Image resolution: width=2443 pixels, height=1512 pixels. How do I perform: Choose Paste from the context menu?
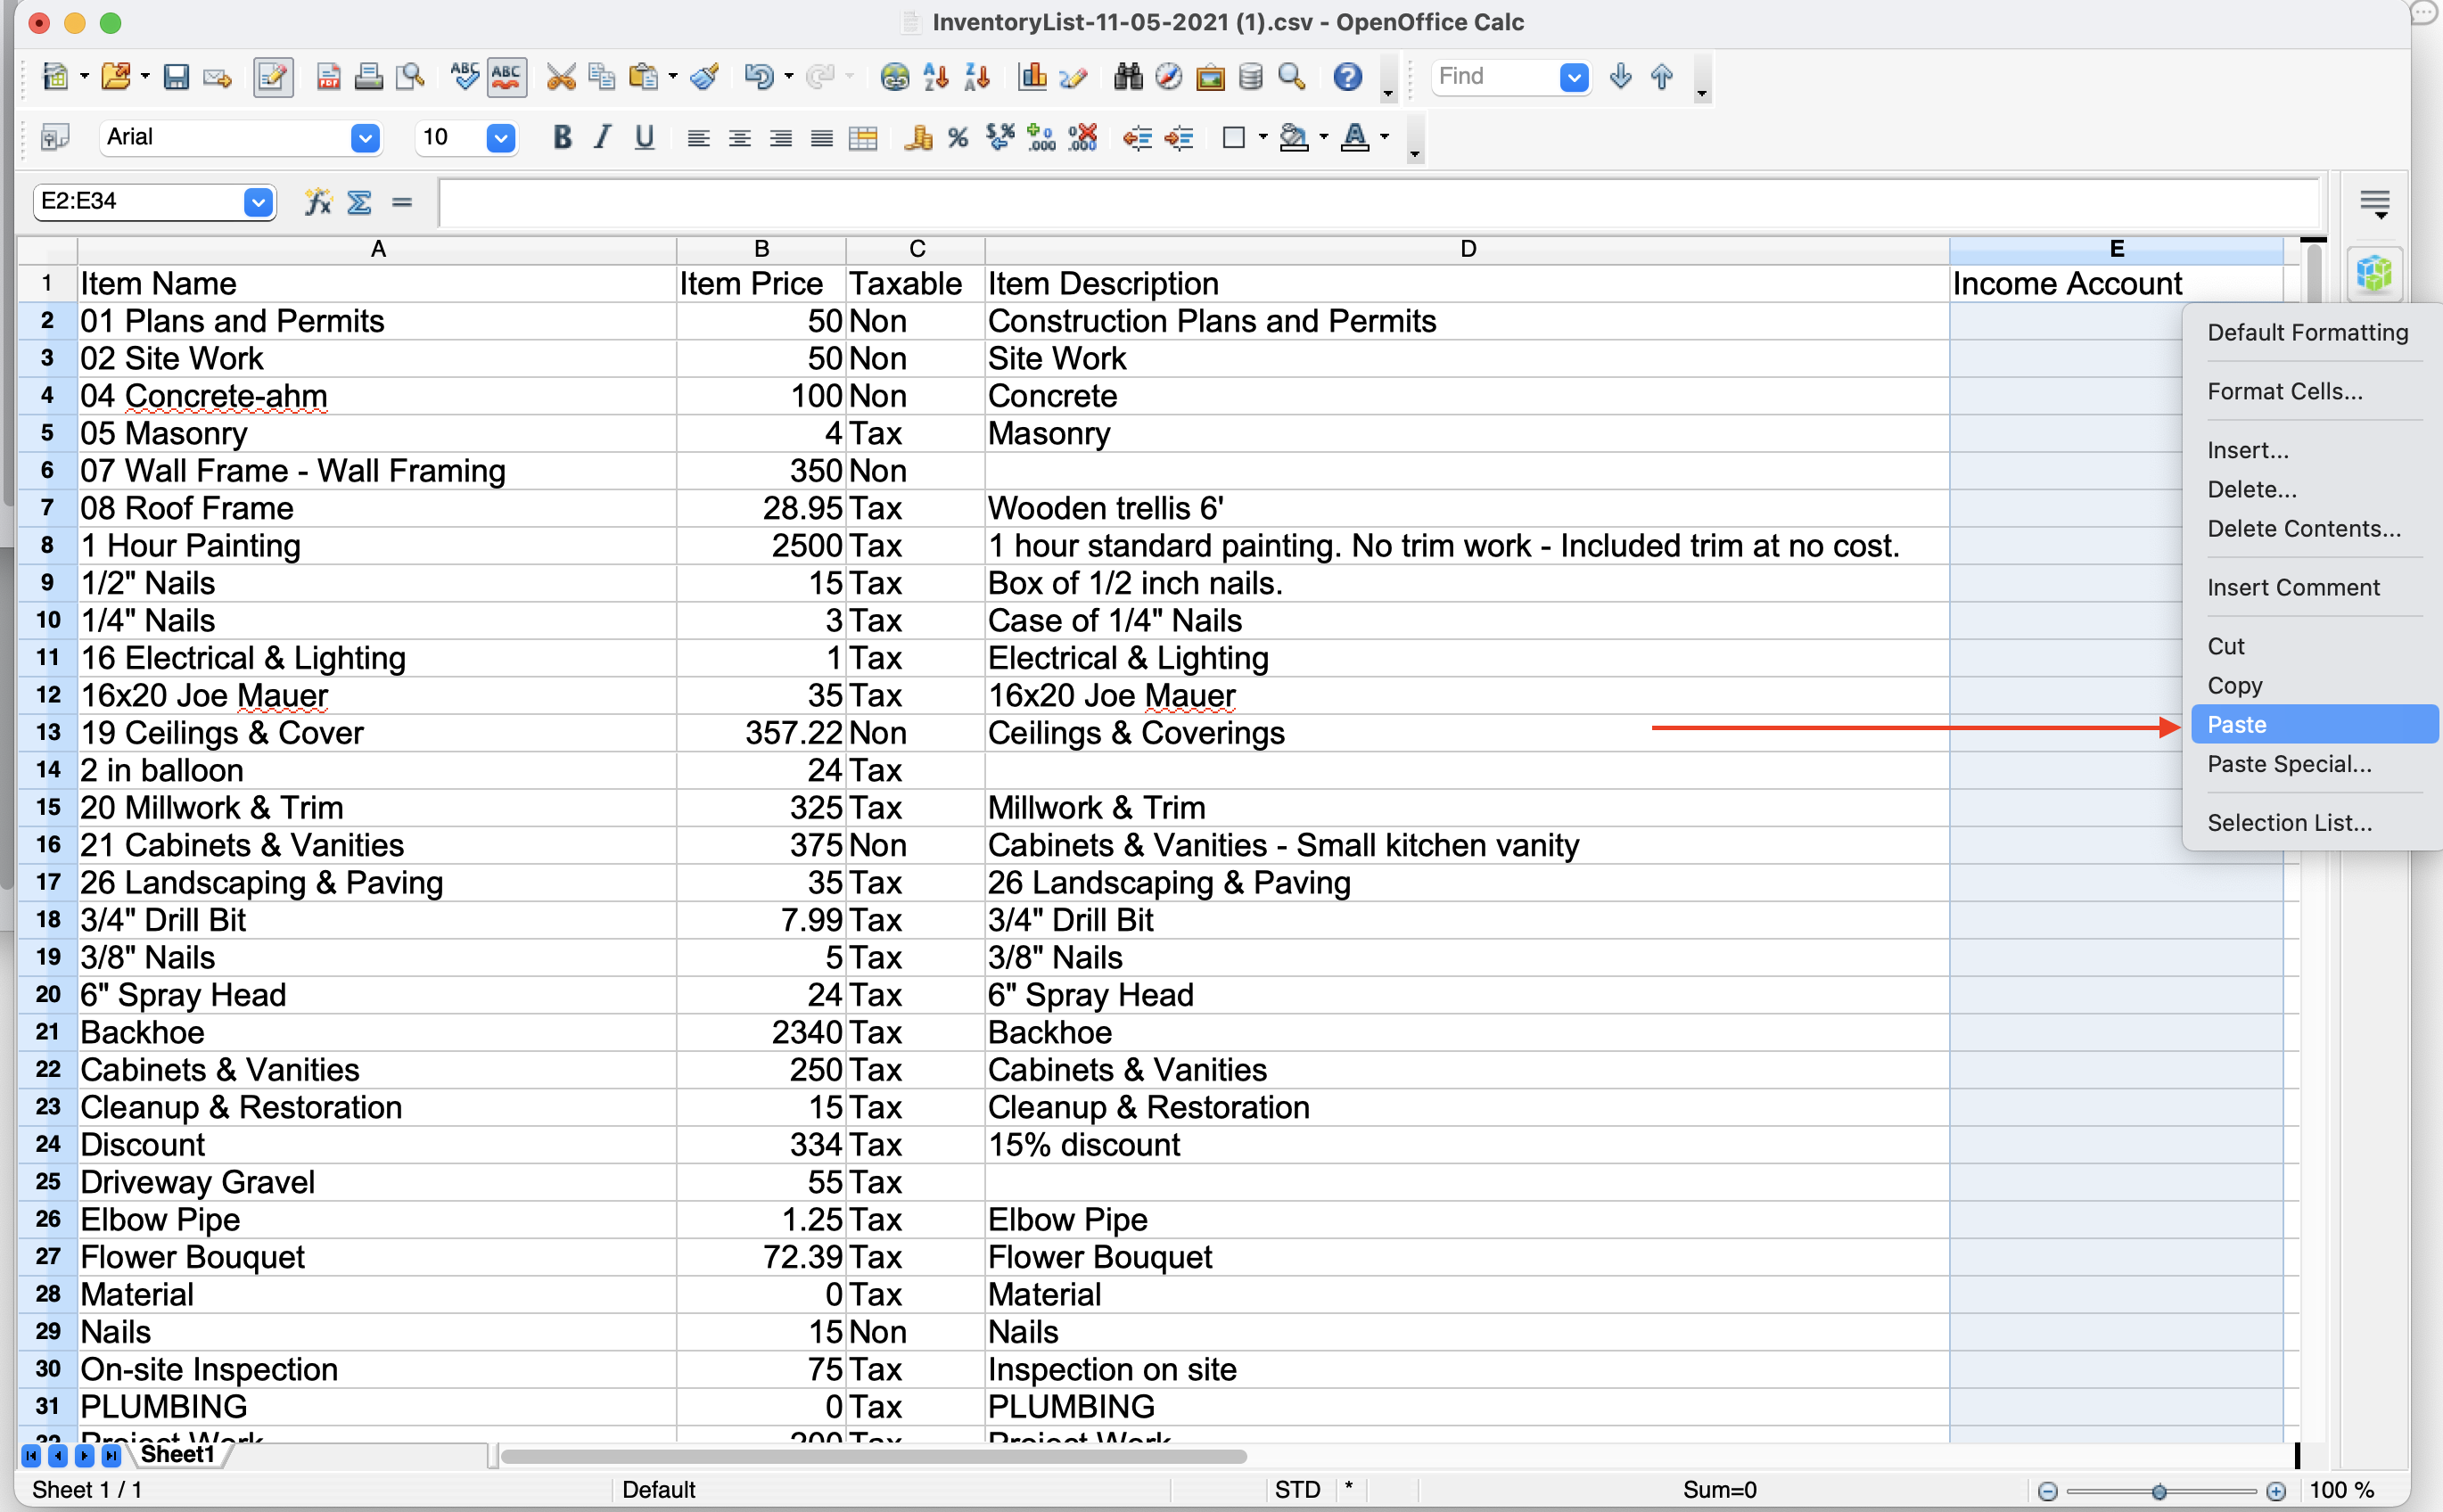point(2314,725)
